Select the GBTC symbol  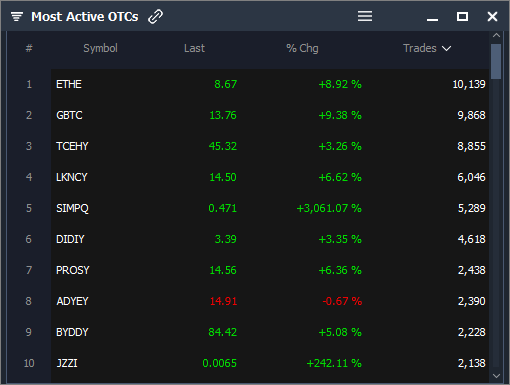click(x=69, y=115)
